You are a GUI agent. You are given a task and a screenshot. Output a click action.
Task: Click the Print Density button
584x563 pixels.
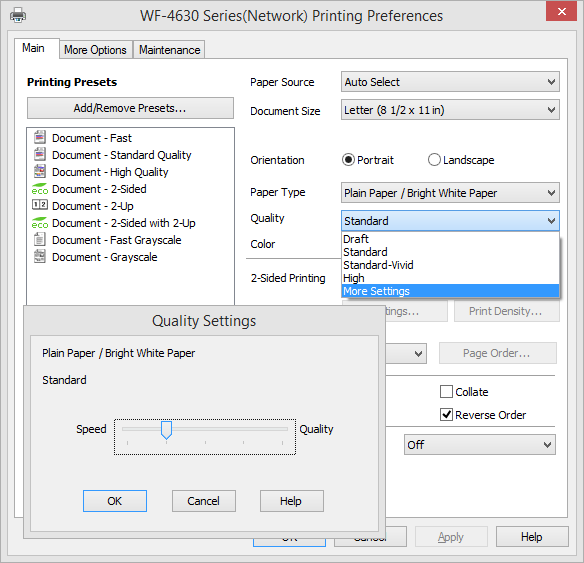[507, 311]
